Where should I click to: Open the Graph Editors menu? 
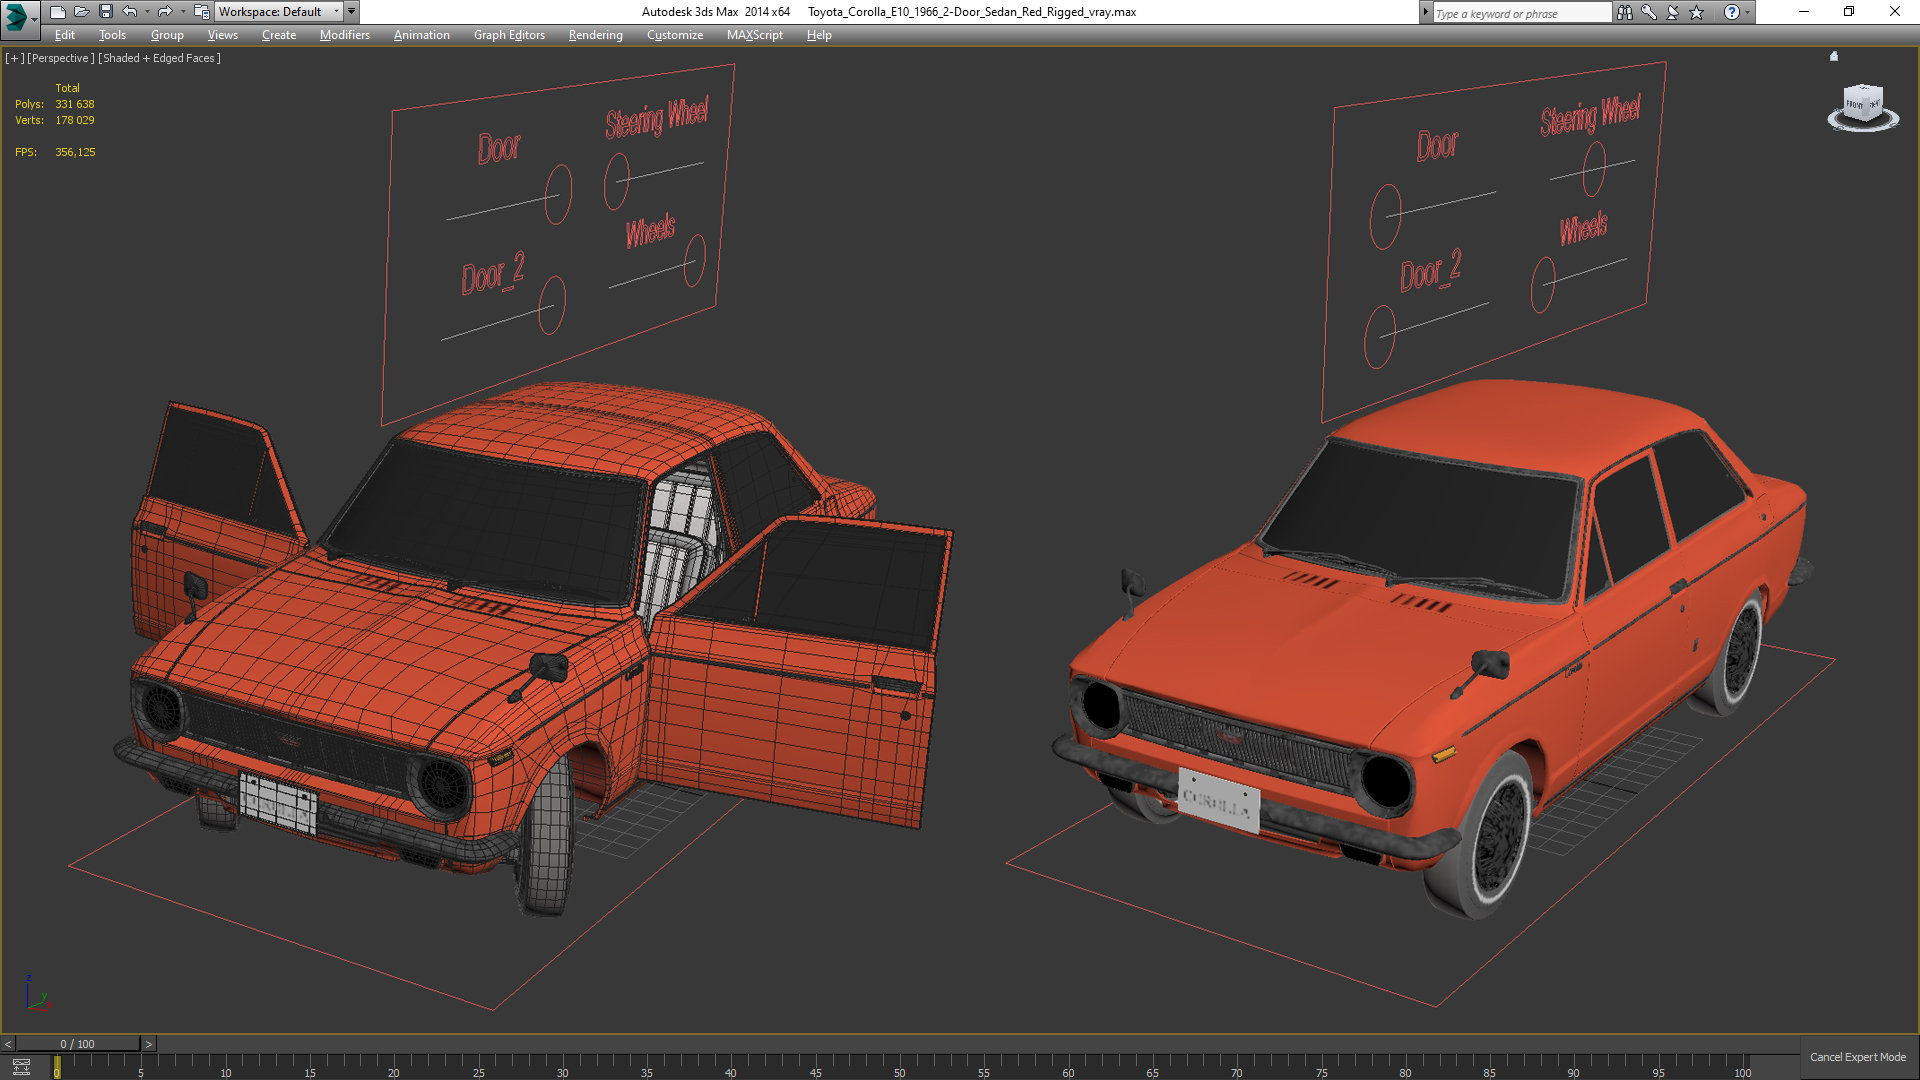tap(509, 35)
